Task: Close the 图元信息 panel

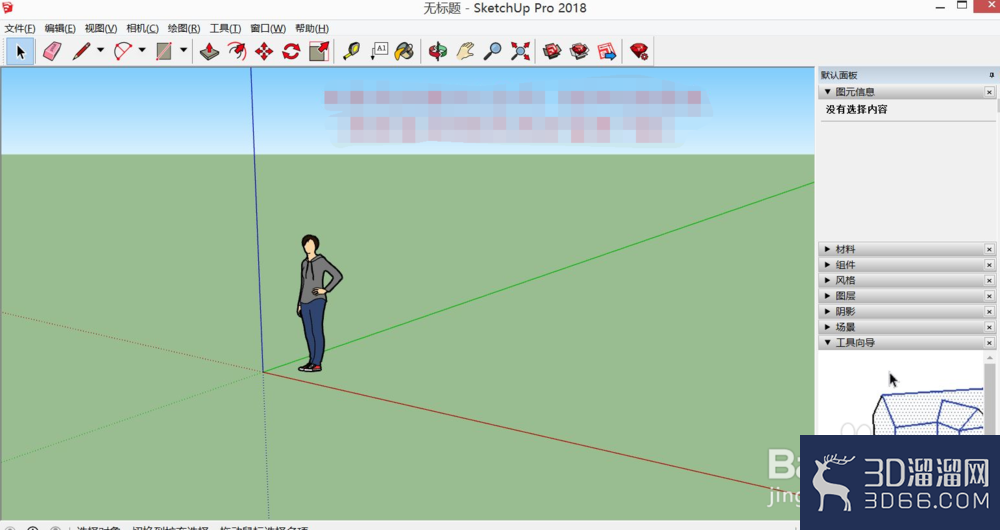Action: coord(989,92)
